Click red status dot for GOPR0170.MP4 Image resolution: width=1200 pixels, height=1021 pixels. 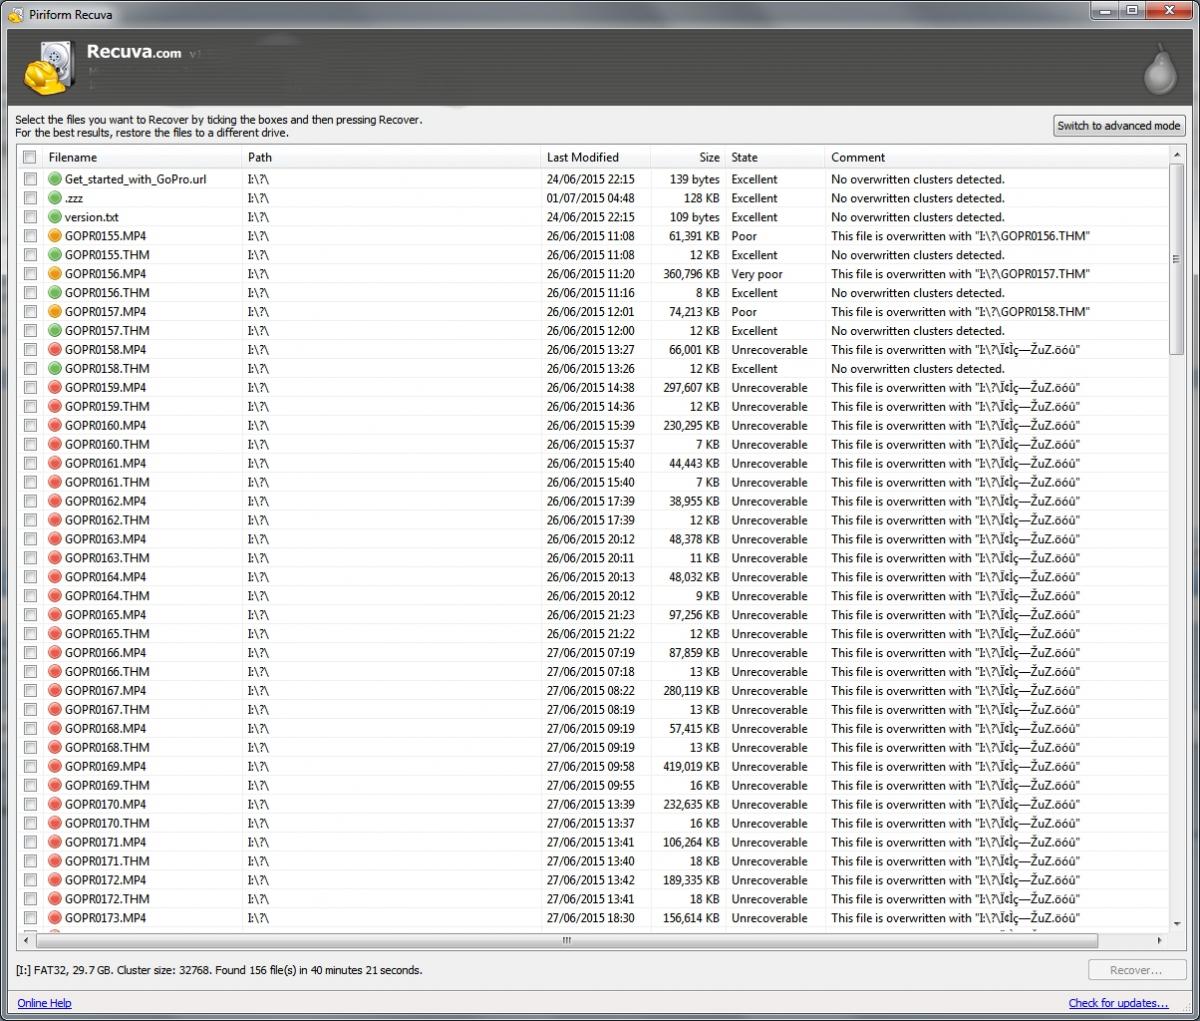point(56,804)
